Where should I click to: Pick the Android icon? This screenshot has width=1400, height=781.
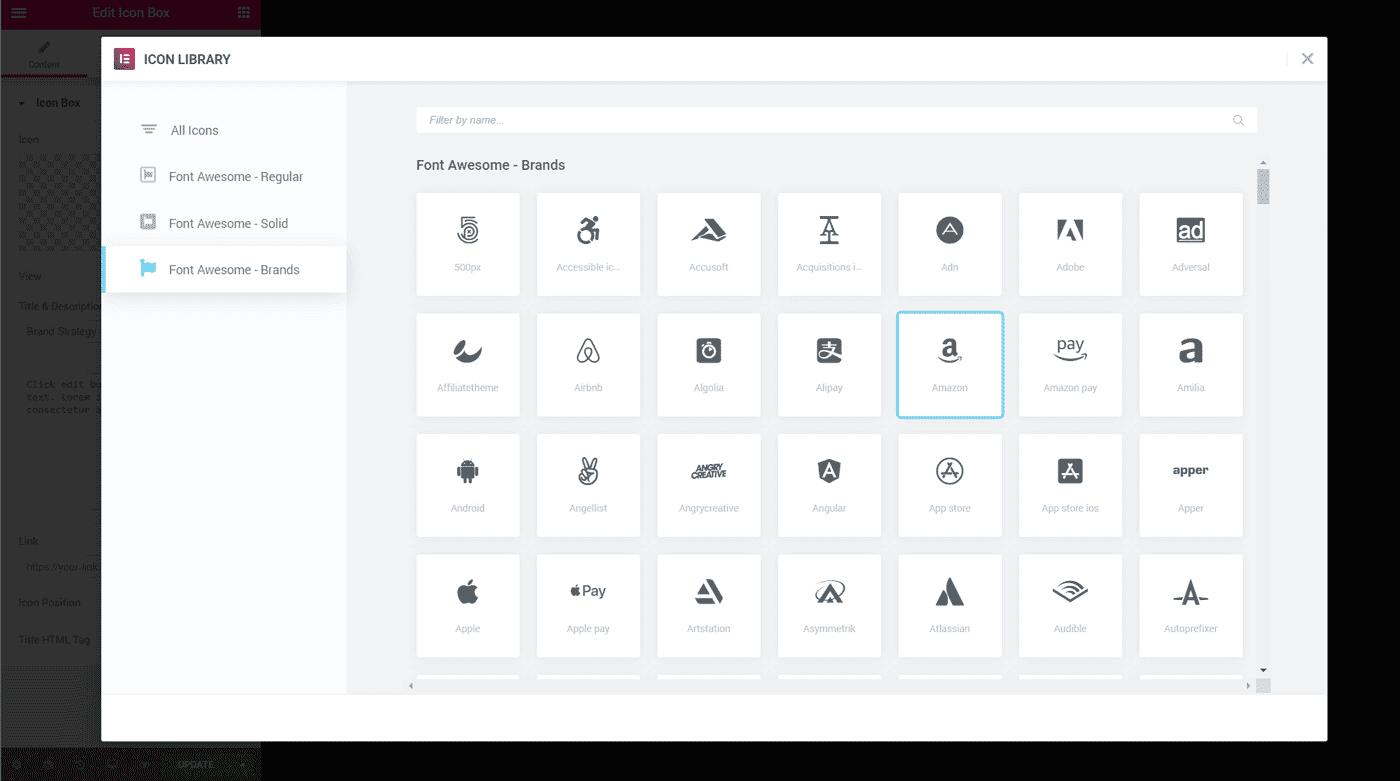tap(468, 485)
